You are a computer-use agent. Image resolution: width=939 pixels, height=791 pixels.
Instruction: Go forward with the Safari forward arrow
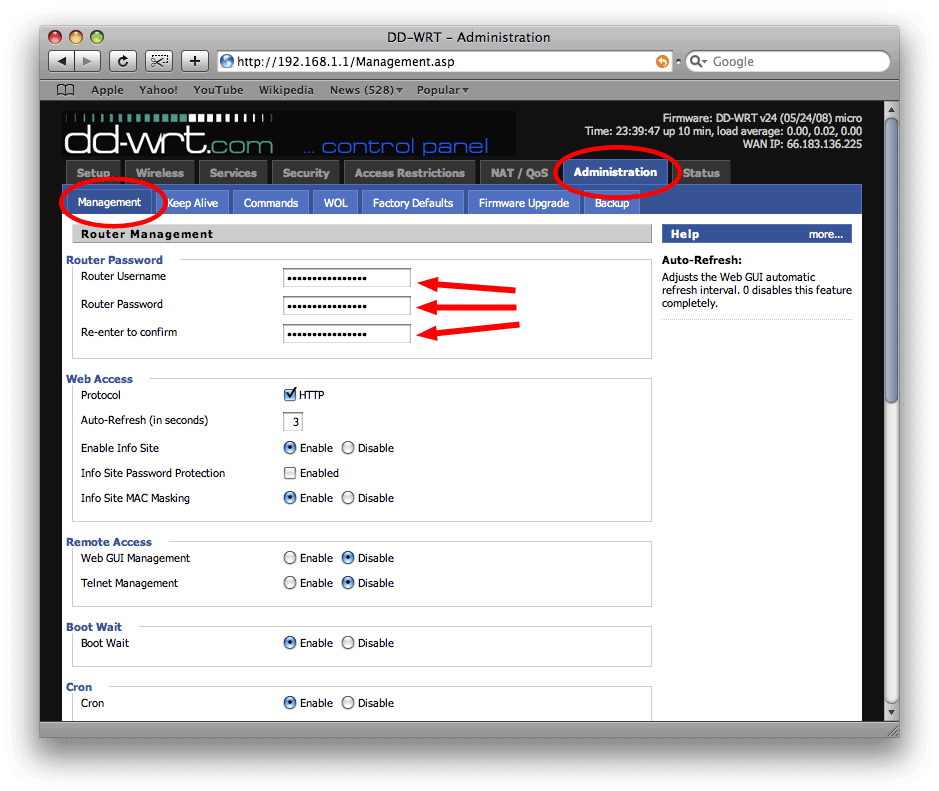87,61
